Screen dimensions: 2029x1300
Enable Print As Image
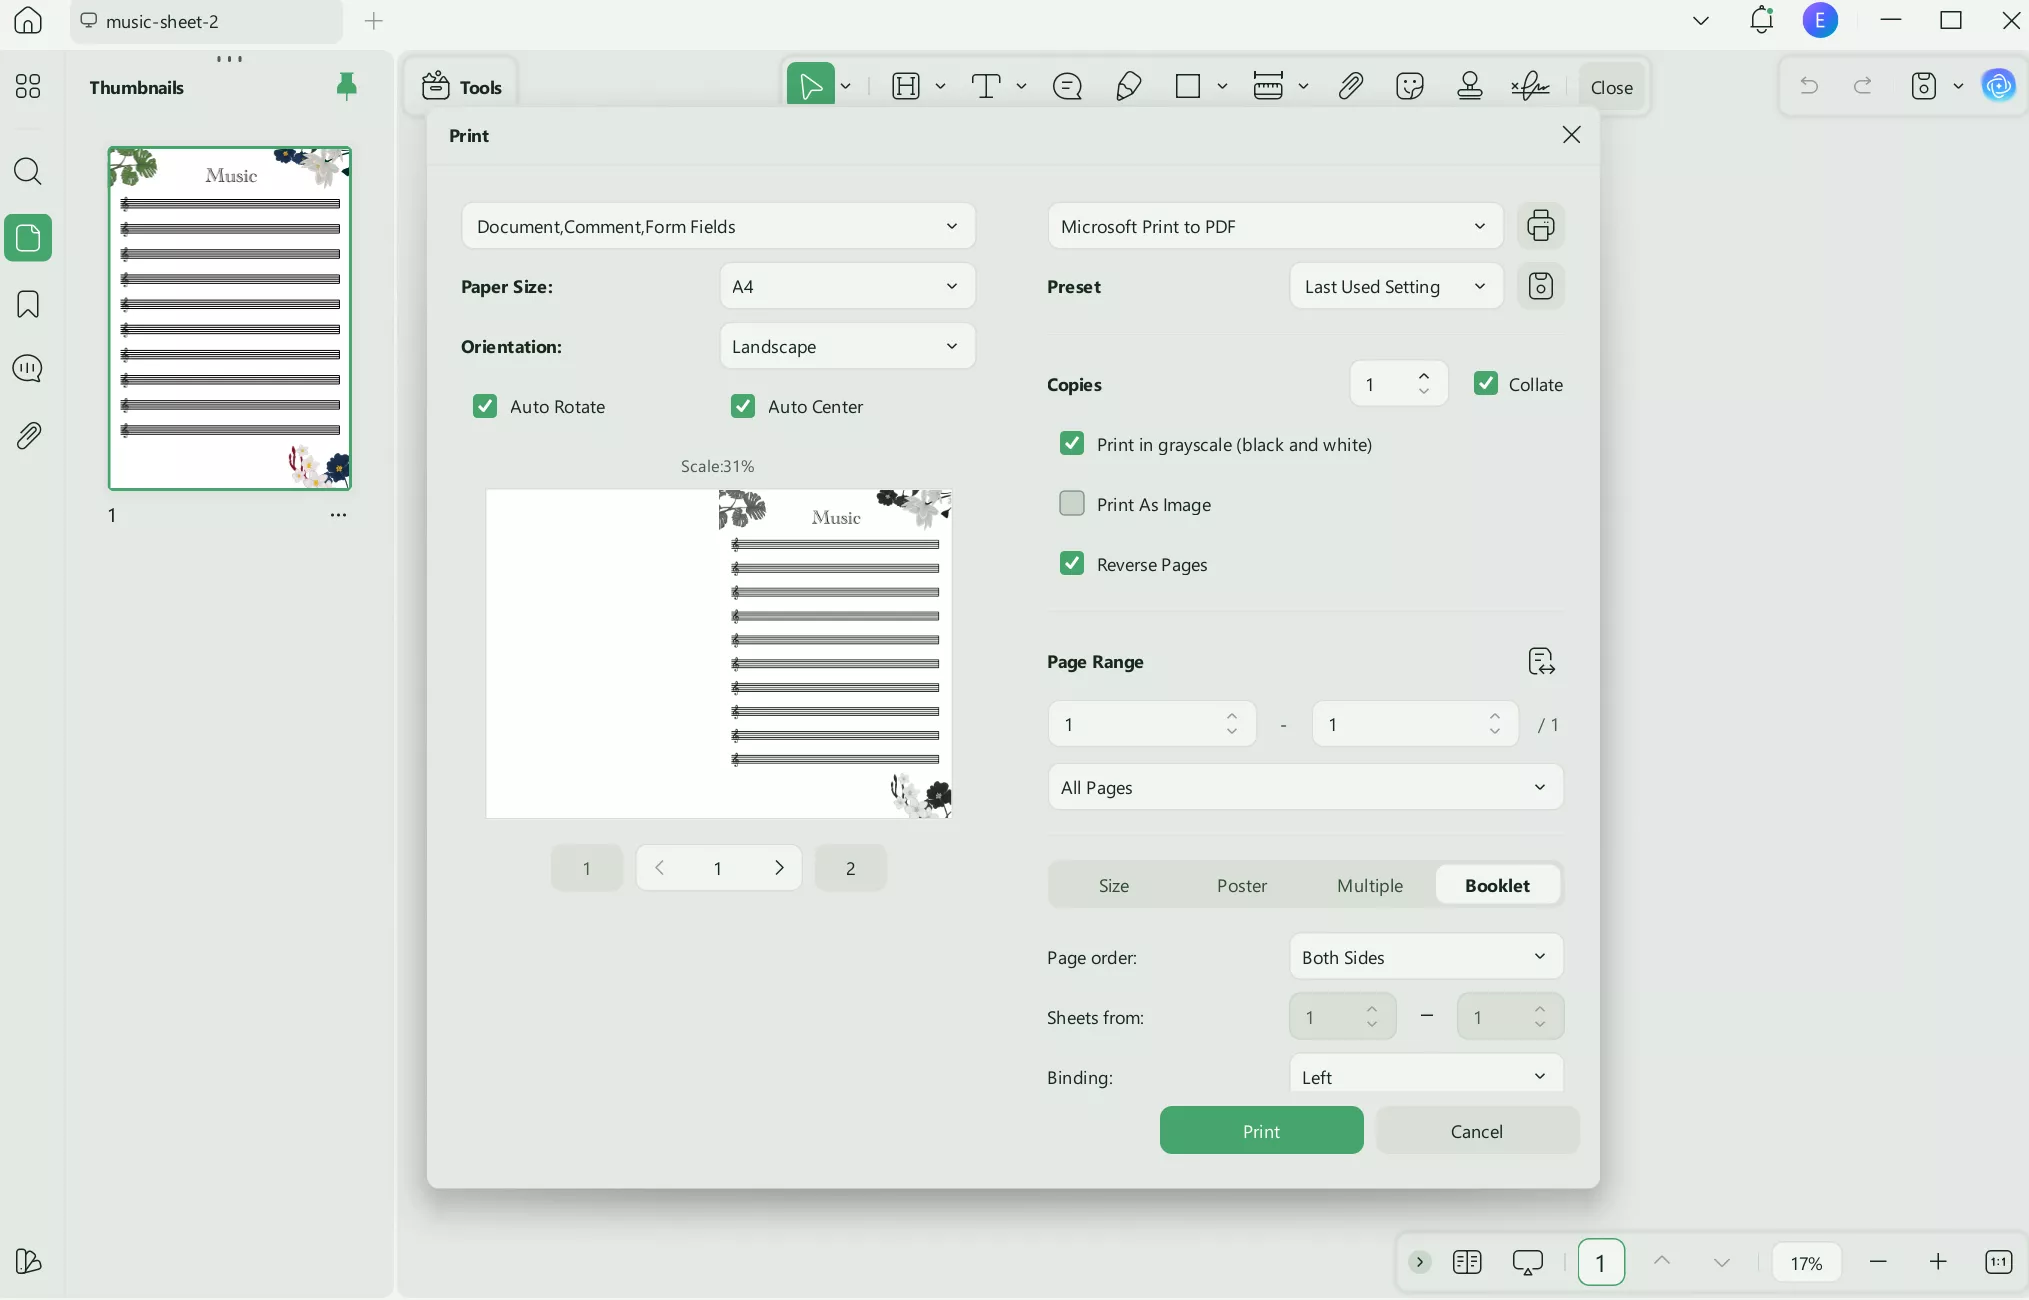tap(1072, 504)
